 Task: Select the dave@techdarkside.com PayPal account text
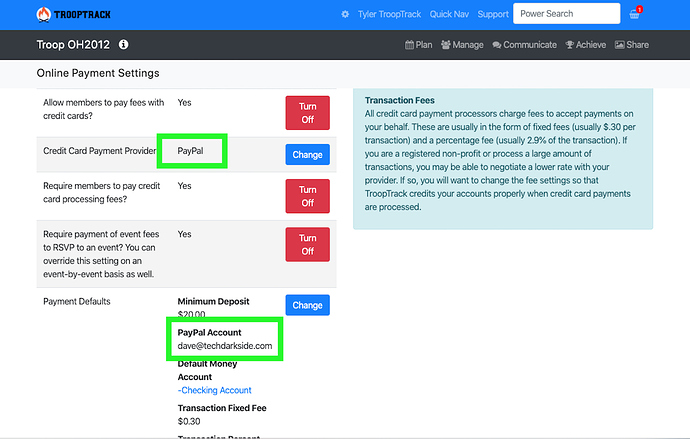click(225, 346)
